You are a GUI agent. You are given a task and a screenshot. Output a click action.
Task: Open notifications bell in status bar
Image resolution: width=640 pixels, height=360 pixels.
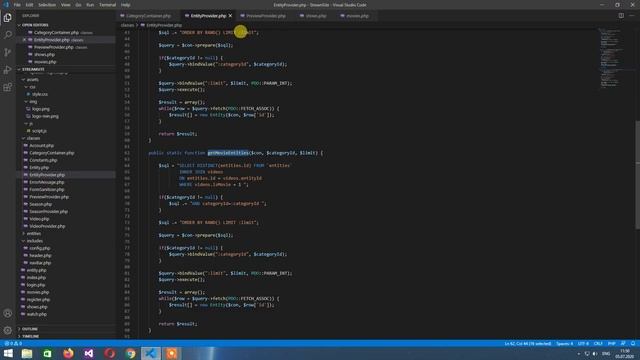[x=633, y=344]
